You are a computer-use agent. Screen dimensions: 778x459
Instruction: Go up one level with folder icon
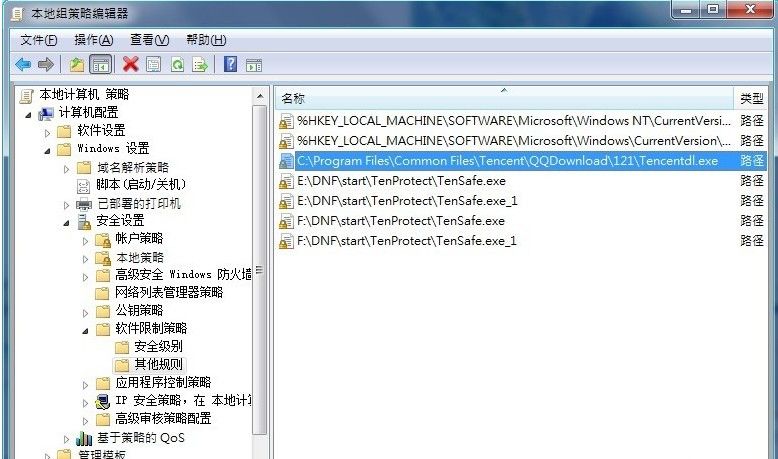[76, 65]
